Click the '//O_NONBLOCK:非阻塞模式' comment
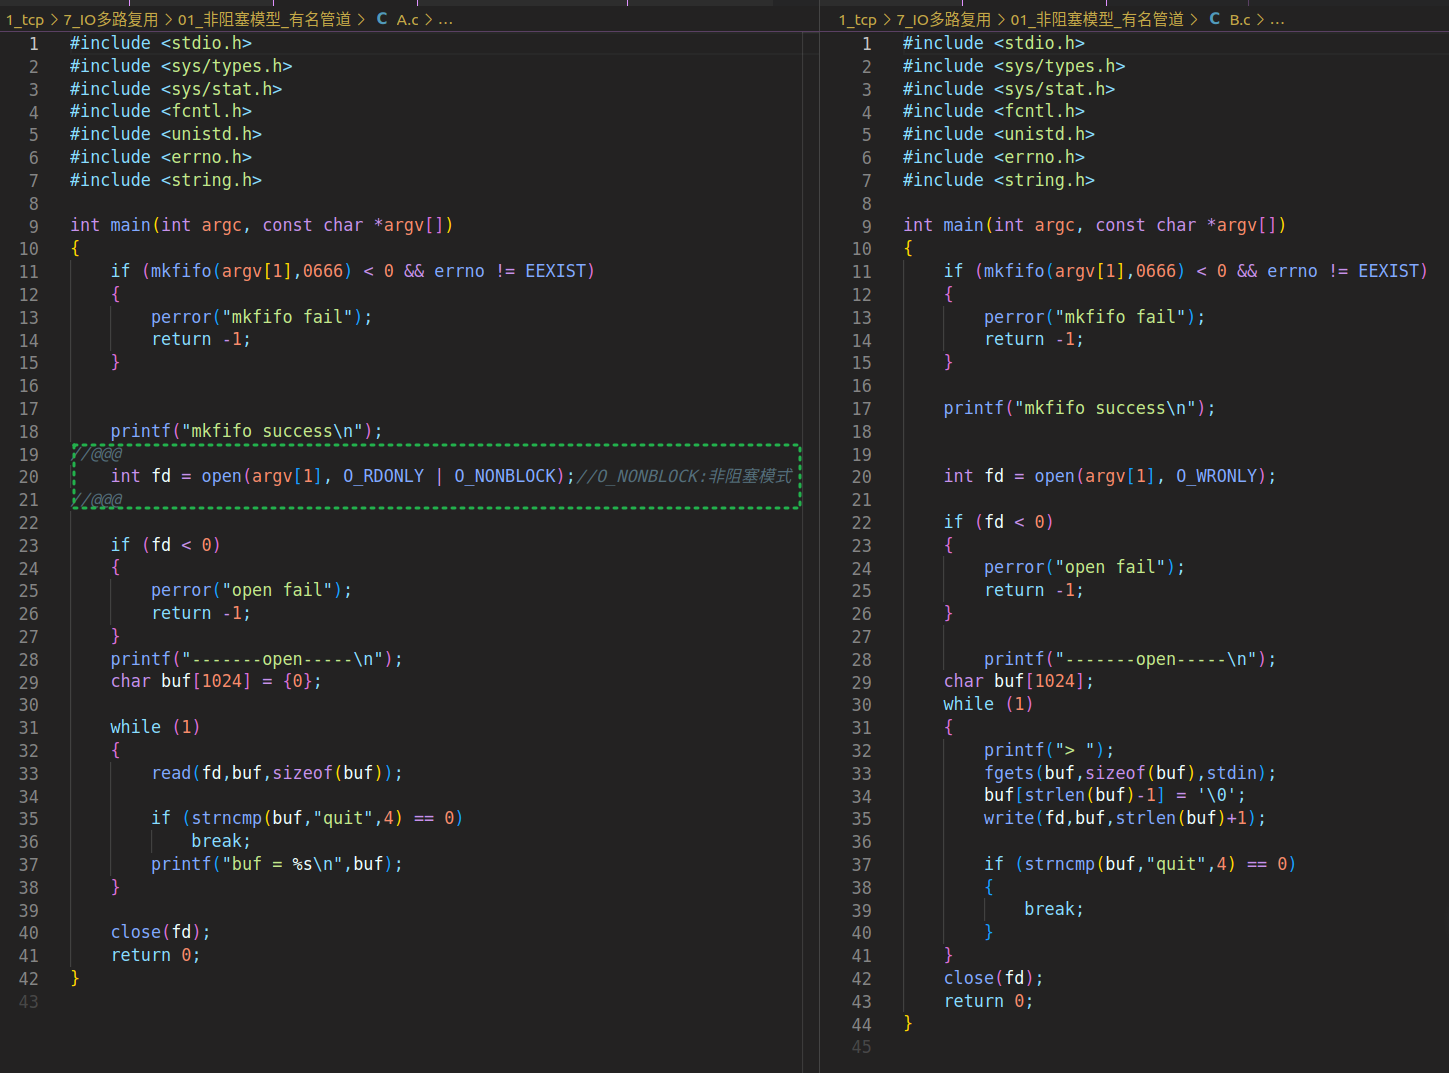This screenshot has width=1449, height=1073. click(x=685, y=476)
